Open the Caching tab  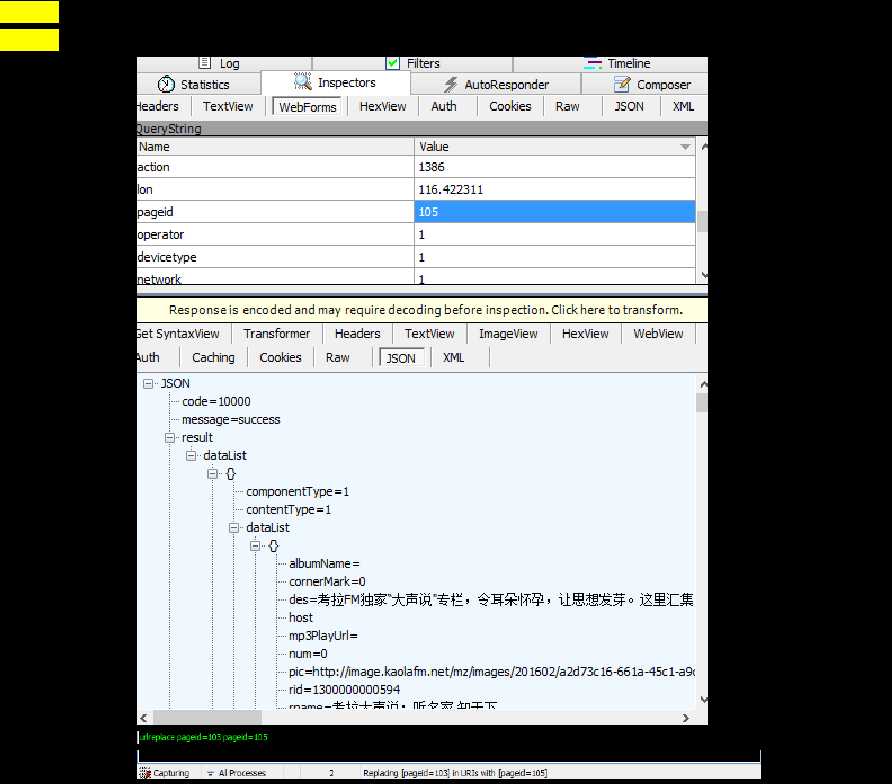[213, 358]
